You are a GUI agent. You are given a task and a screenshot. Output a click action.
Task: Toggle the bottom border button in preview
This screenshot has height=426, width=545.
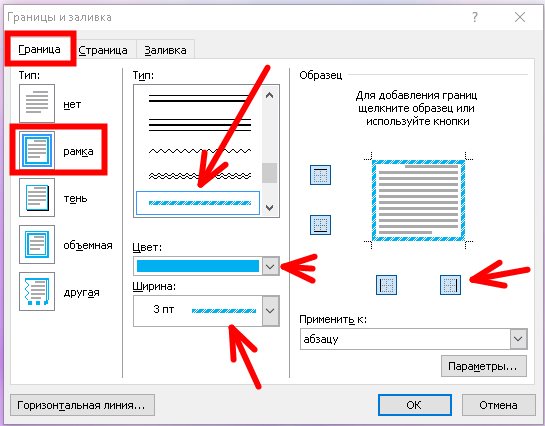point(320,225)
